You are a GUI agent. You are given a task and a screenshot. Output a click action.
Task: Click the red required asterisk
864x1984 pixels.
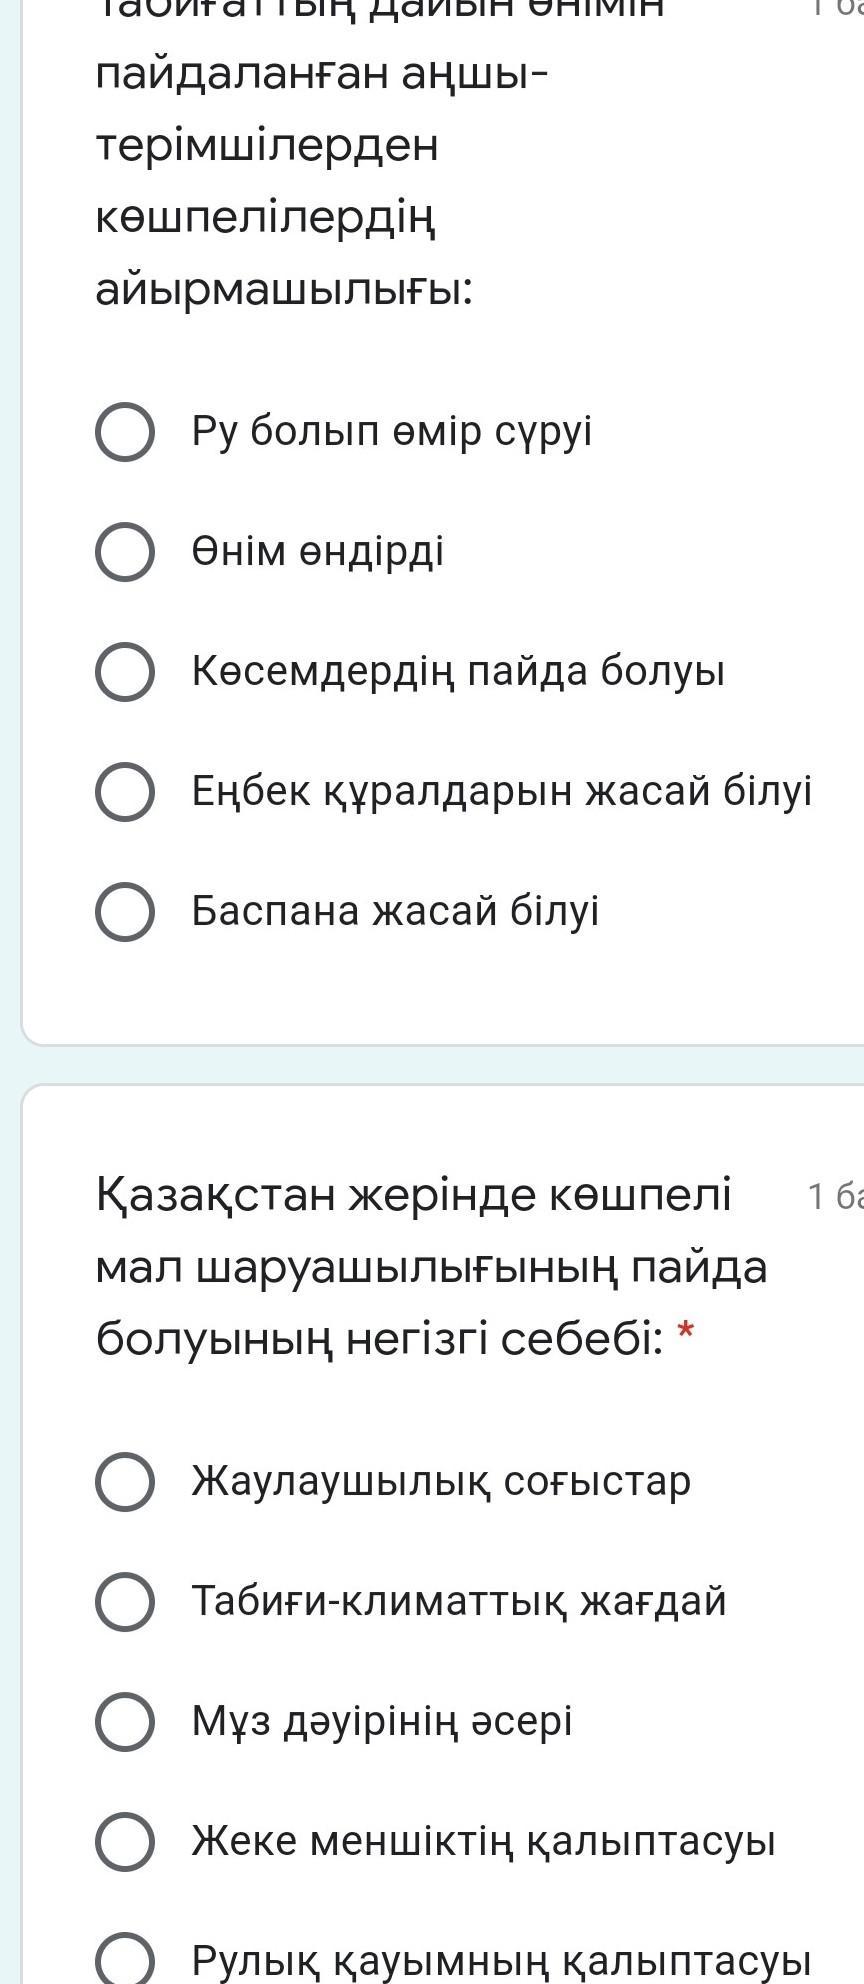(685, 1332)
